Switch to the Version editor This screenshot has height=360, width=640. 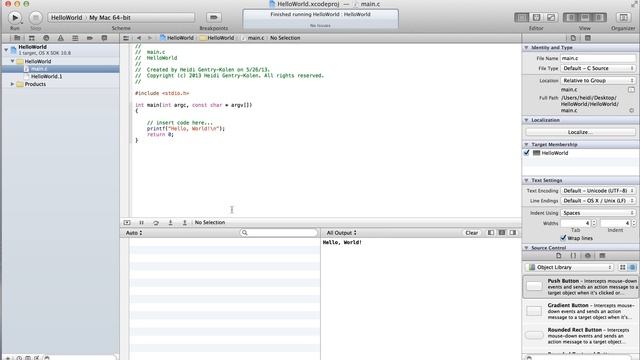[x=551, y=17]
